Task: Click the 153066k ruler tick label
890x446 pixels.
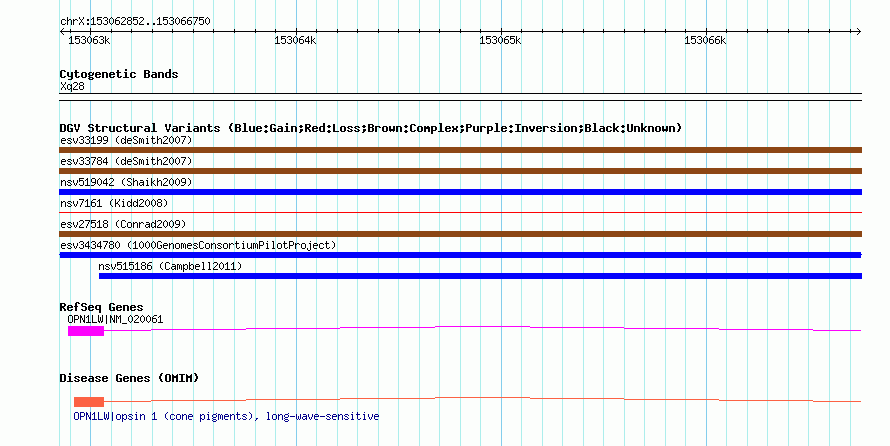Action: (x=705, y=41)
